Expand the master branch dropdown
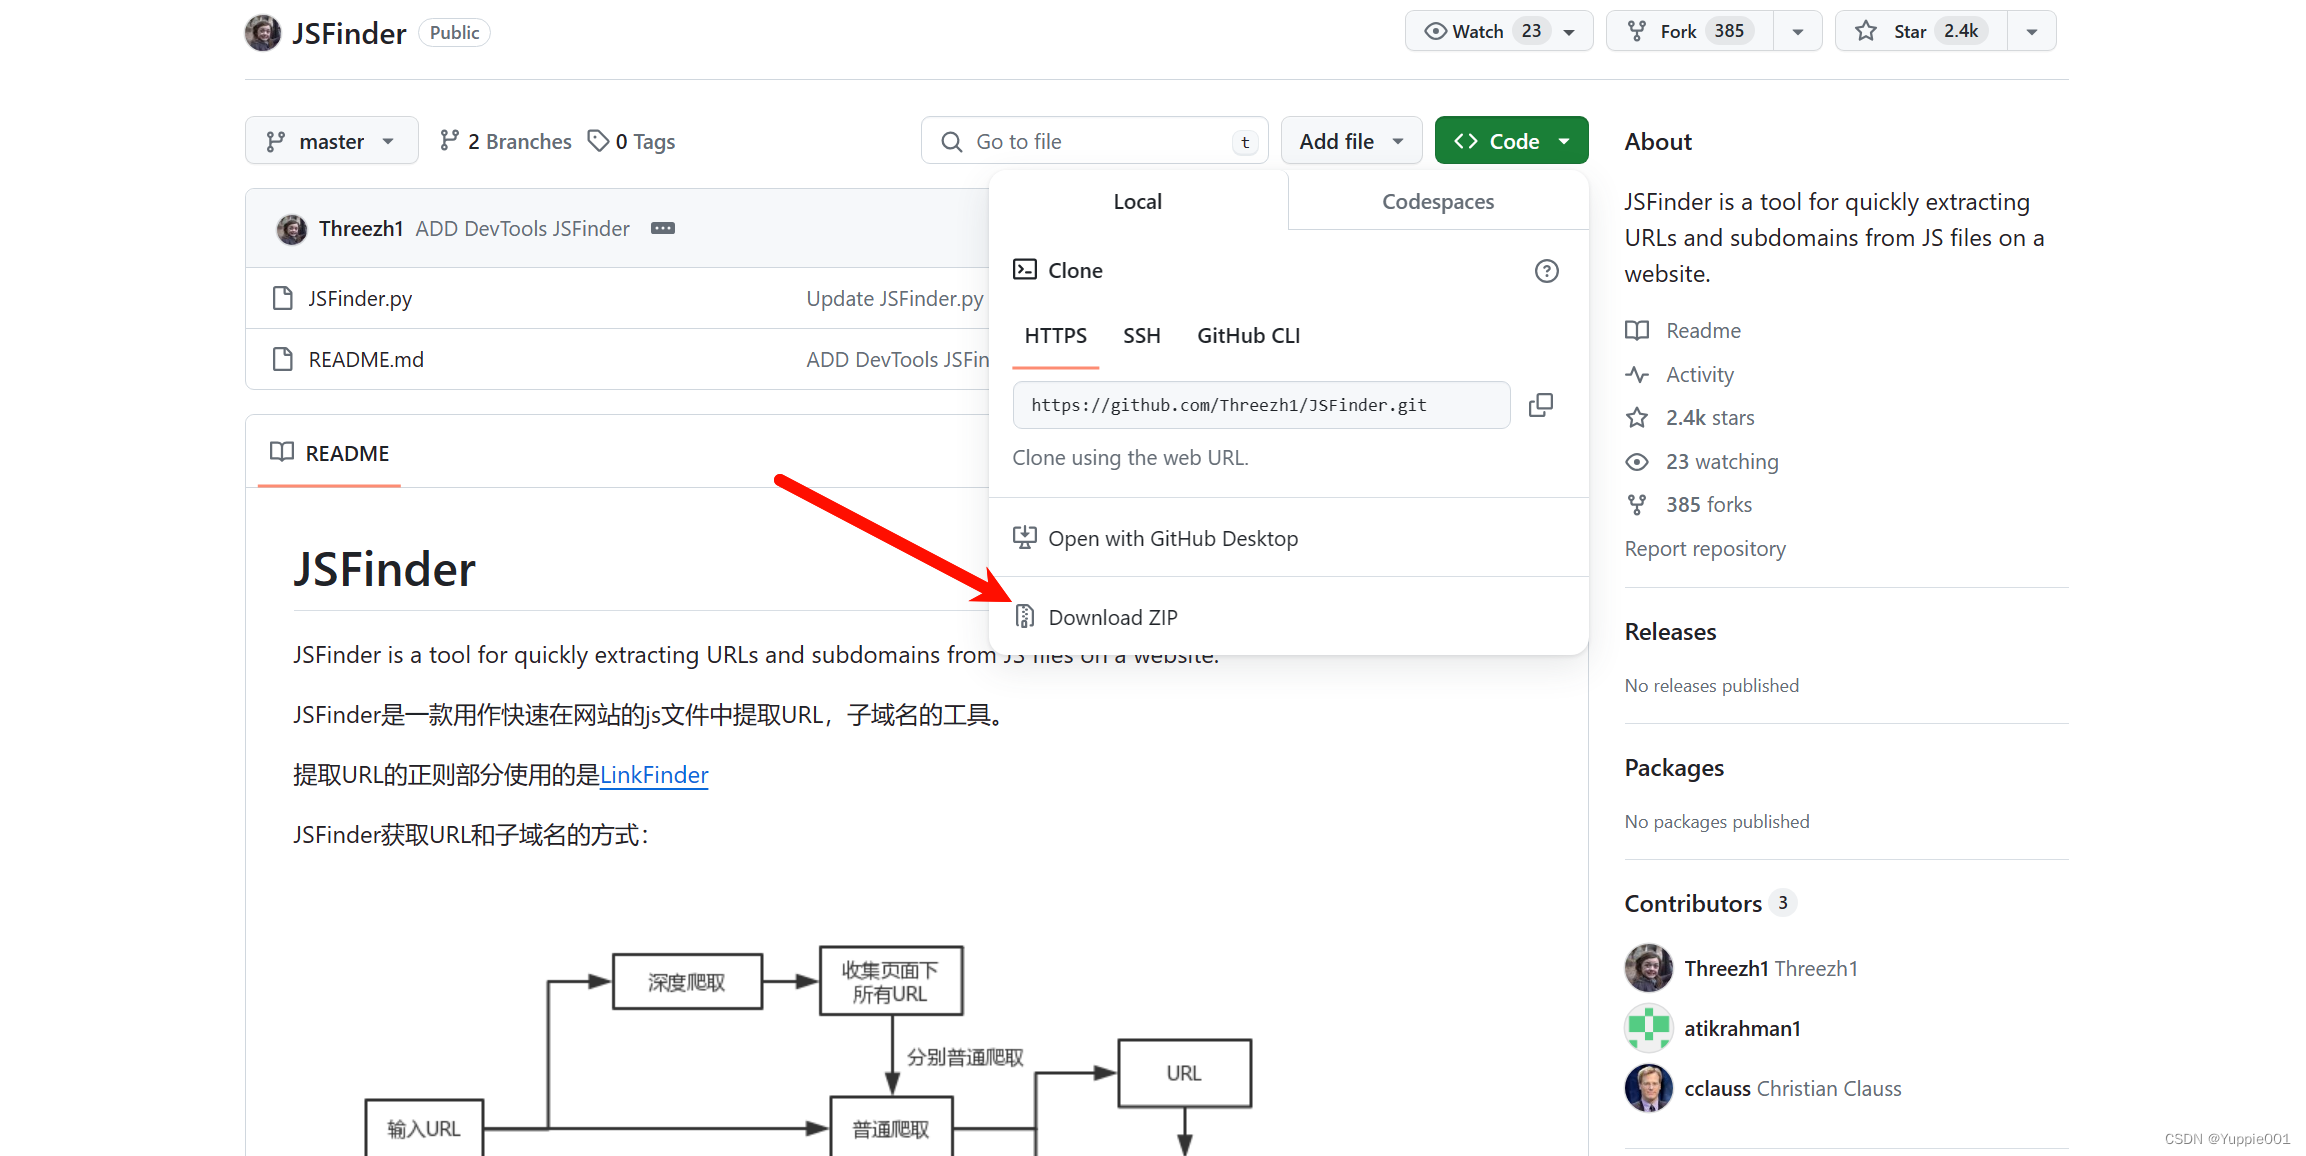 [x=331, y=140]
